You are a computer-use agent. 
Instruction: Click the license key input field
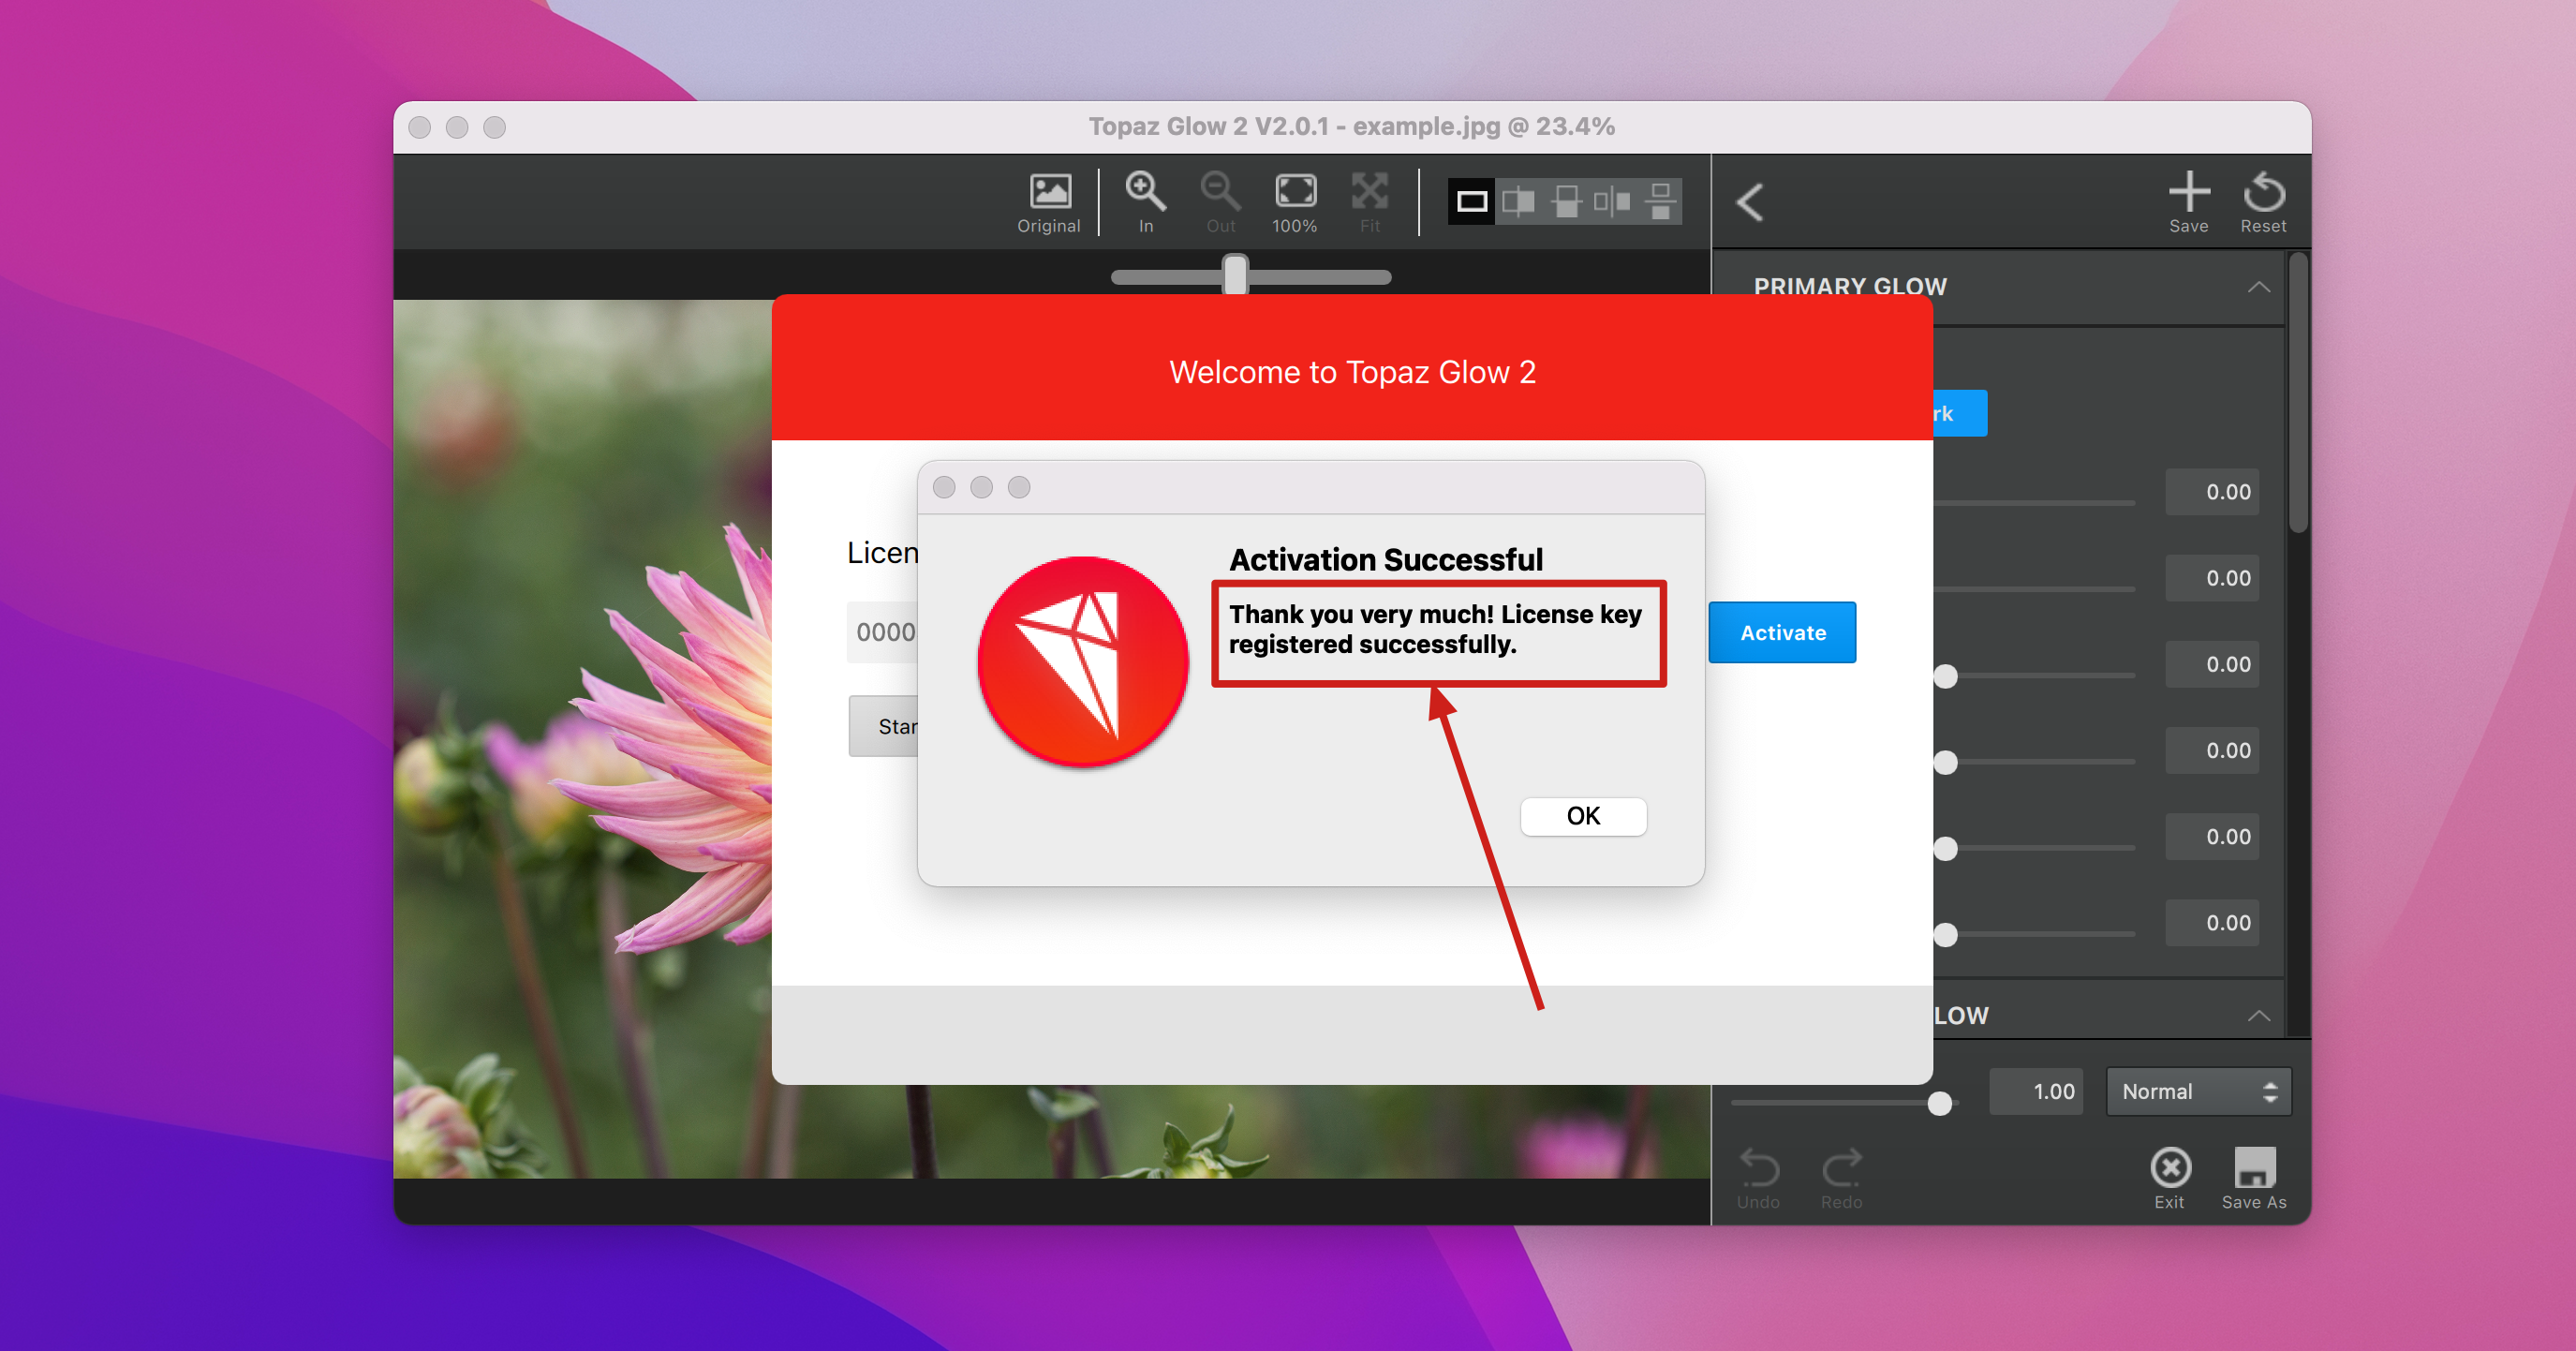pos(883,632)
